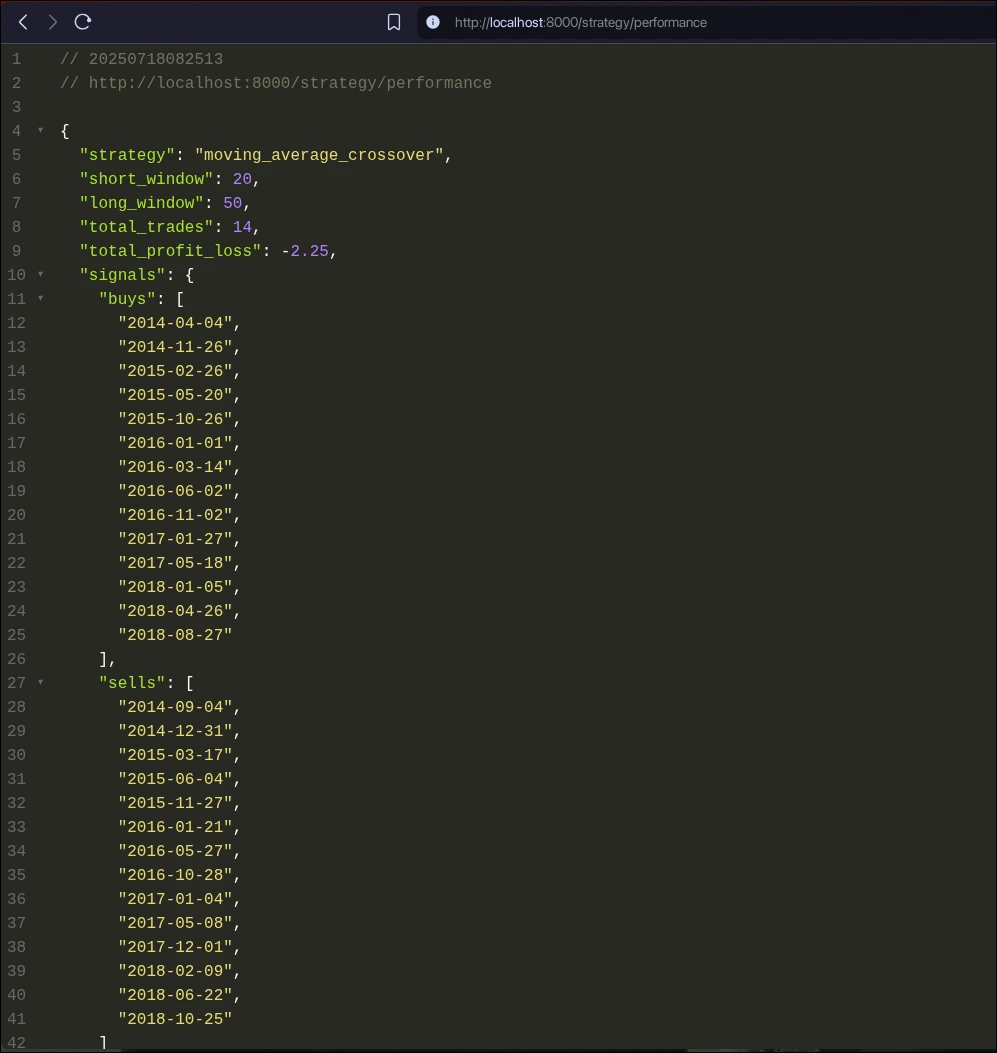Click the long_window value 50
This screenshot has width=997, height=1053.
[x=232, y=203]
